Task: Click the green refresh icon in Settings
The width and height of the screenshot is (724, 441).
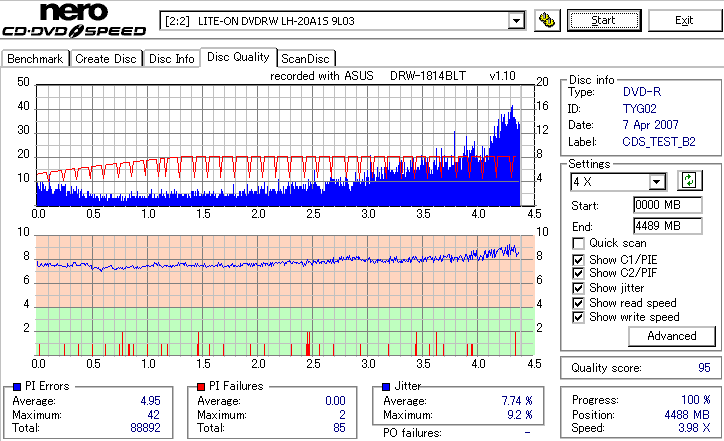Action: [689, 181]
